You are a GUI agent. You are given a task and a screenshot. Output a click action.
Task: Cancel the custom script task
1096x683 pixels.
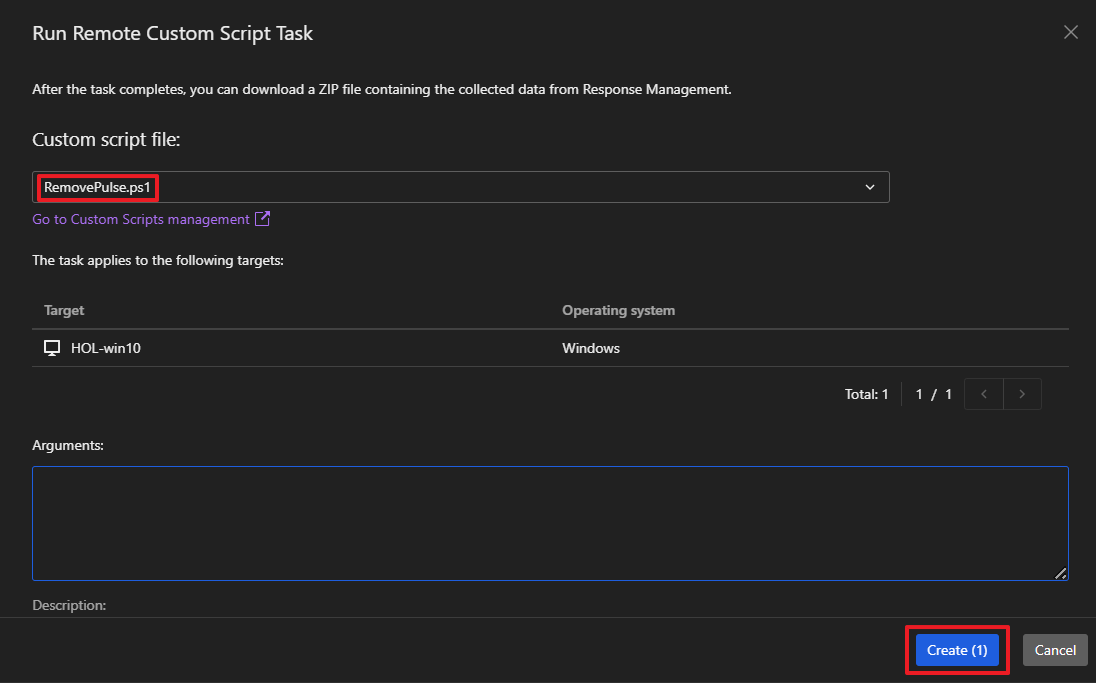[x=1055, y=650]
